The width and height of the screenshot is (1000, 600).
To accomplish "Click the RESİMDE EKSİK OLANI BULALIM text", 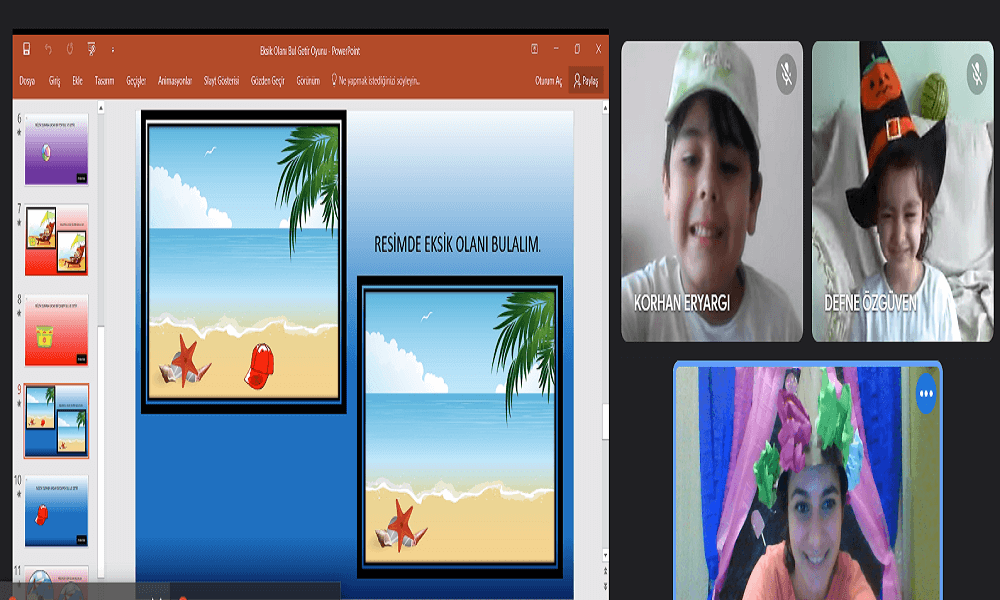I will [x=457, y=244].
